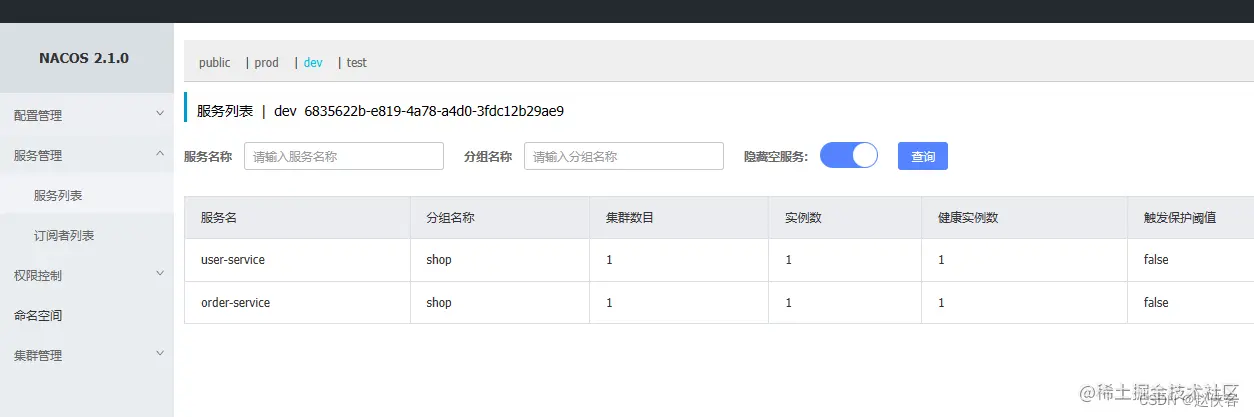Collapse the 服务管理 menu chevron
The height and width of the screenshot is (417, 1254).
pos(160,154)
